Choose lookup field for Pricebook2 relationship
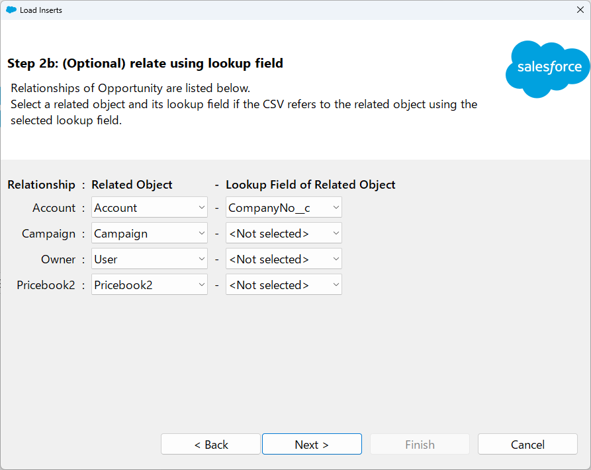This screenshot has width=591, height=470. pos(283,285)
